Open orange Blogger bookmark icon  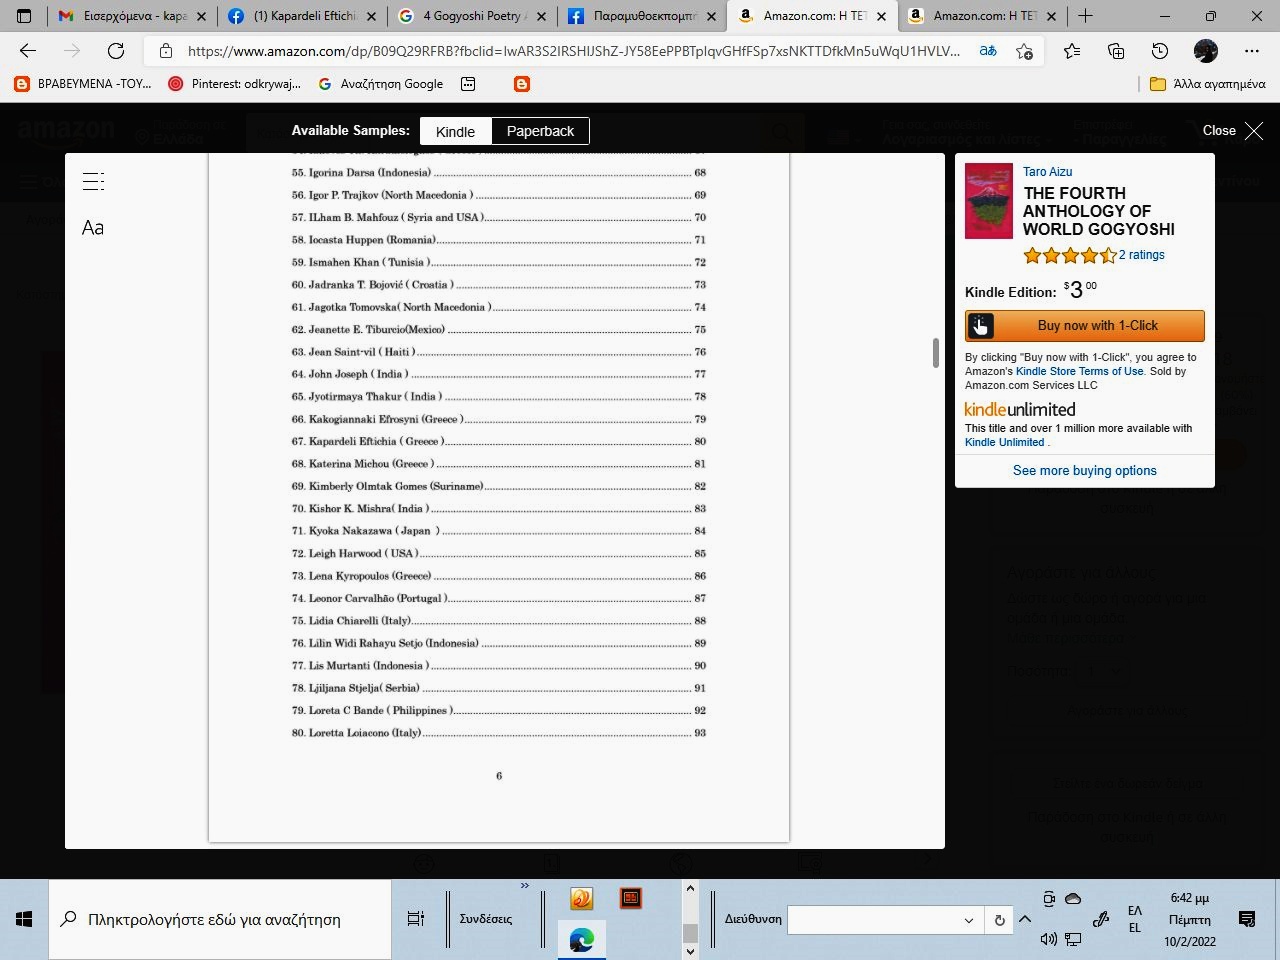(522, 84)
